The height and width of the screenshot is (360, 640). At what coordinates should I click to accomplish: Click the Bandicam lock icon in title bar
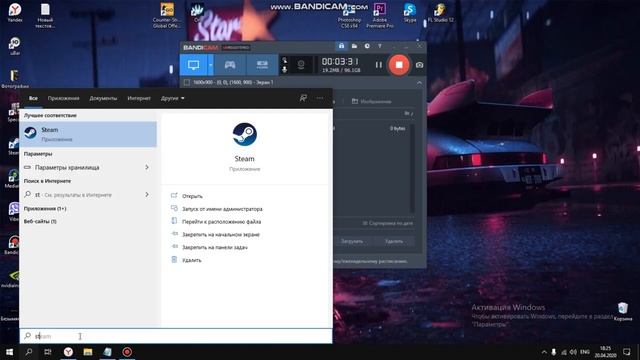click(x=341, y=46)
